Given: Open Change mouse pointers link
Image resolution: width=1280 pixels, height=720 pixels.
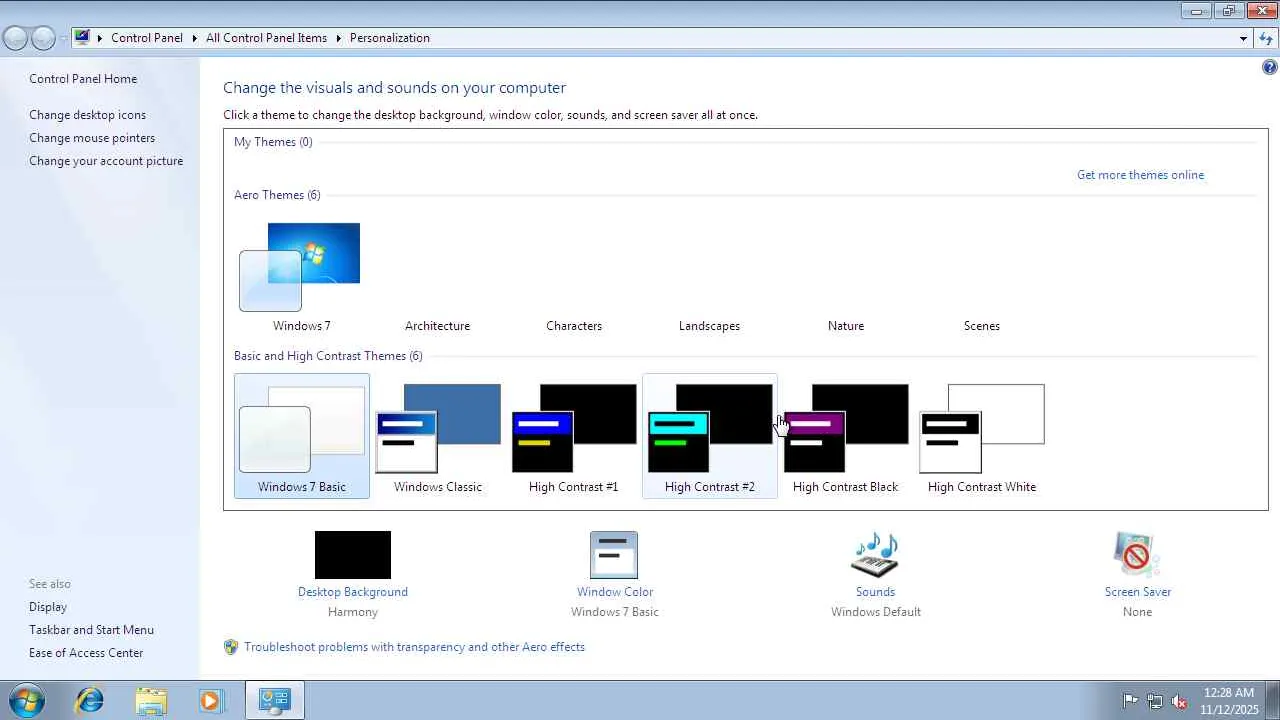Looking at the screenshot, I should [x=92, y=138].
